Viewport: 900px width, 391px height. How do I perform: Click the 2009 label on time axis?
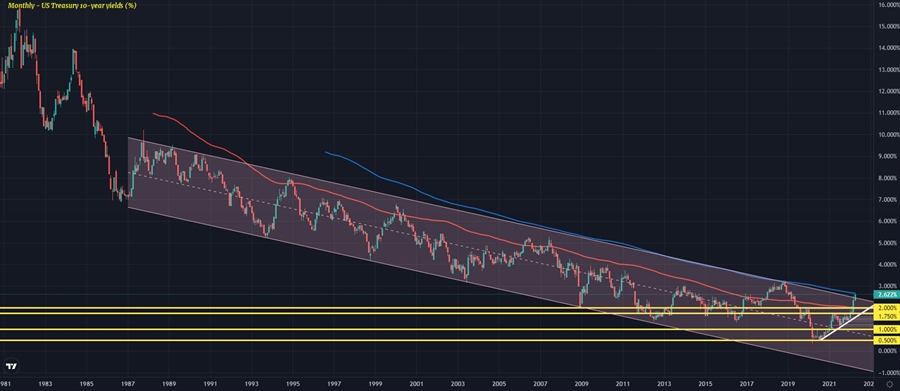(581, 384)
